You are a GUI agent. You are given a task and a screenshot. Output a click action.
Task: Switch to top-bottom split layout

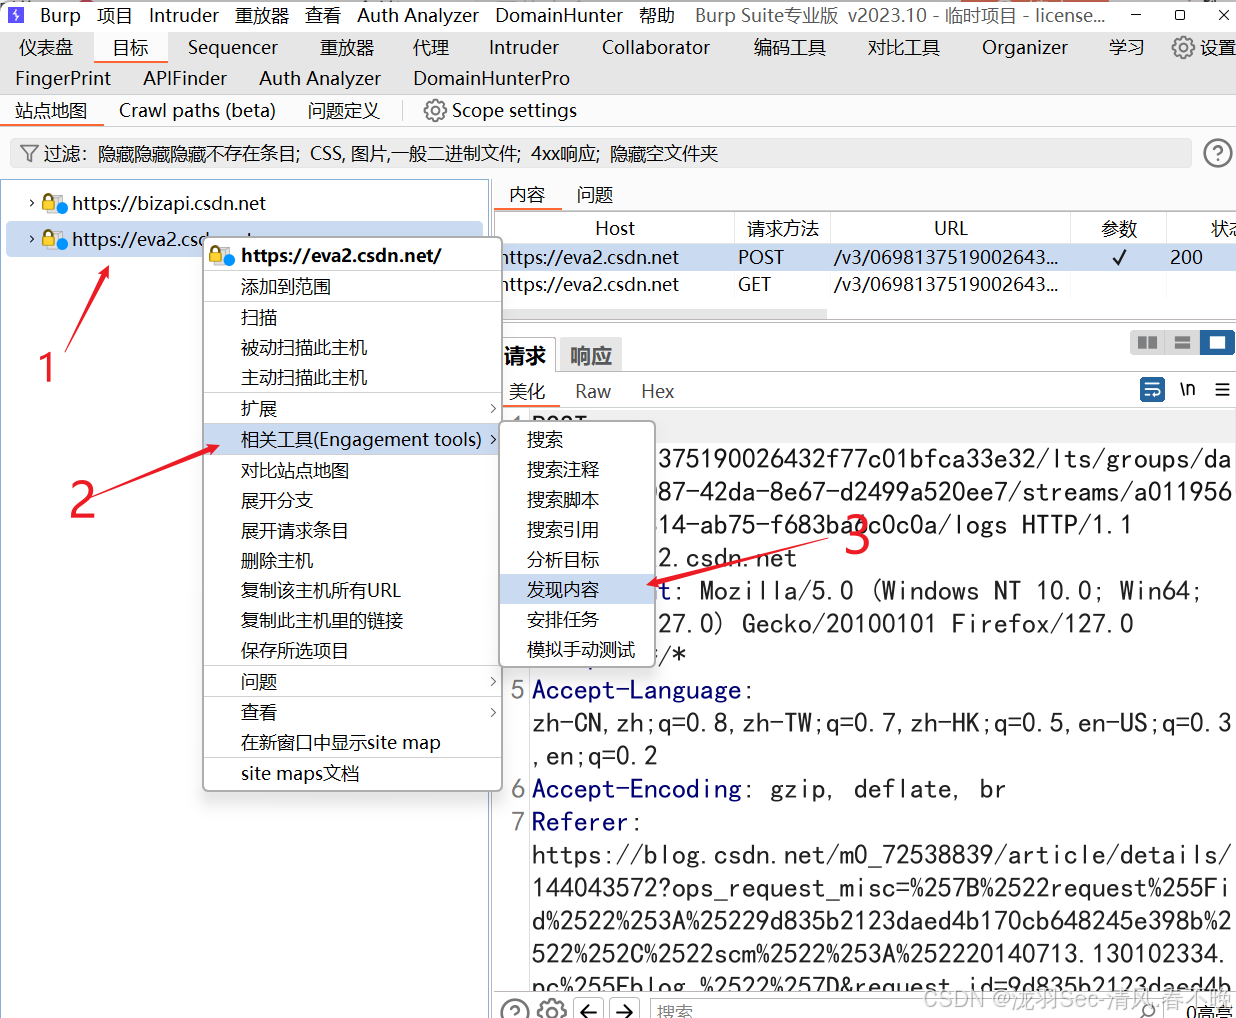(x=1182, y=343)
